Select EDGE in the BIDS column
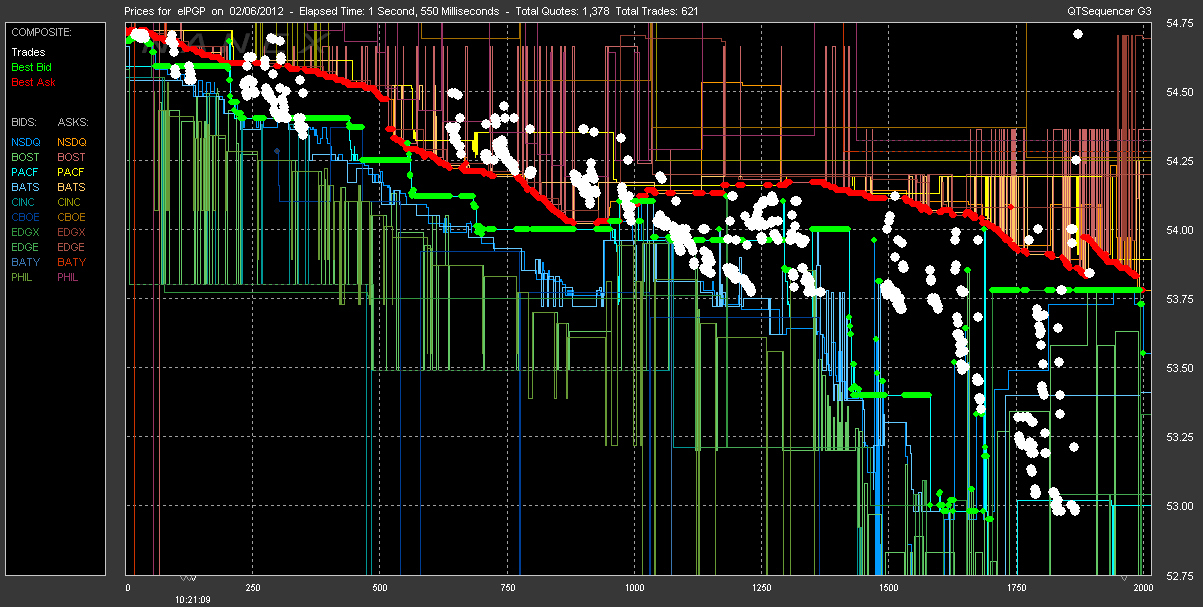Viewport: 1203px width, 607px height. point(25,247)
